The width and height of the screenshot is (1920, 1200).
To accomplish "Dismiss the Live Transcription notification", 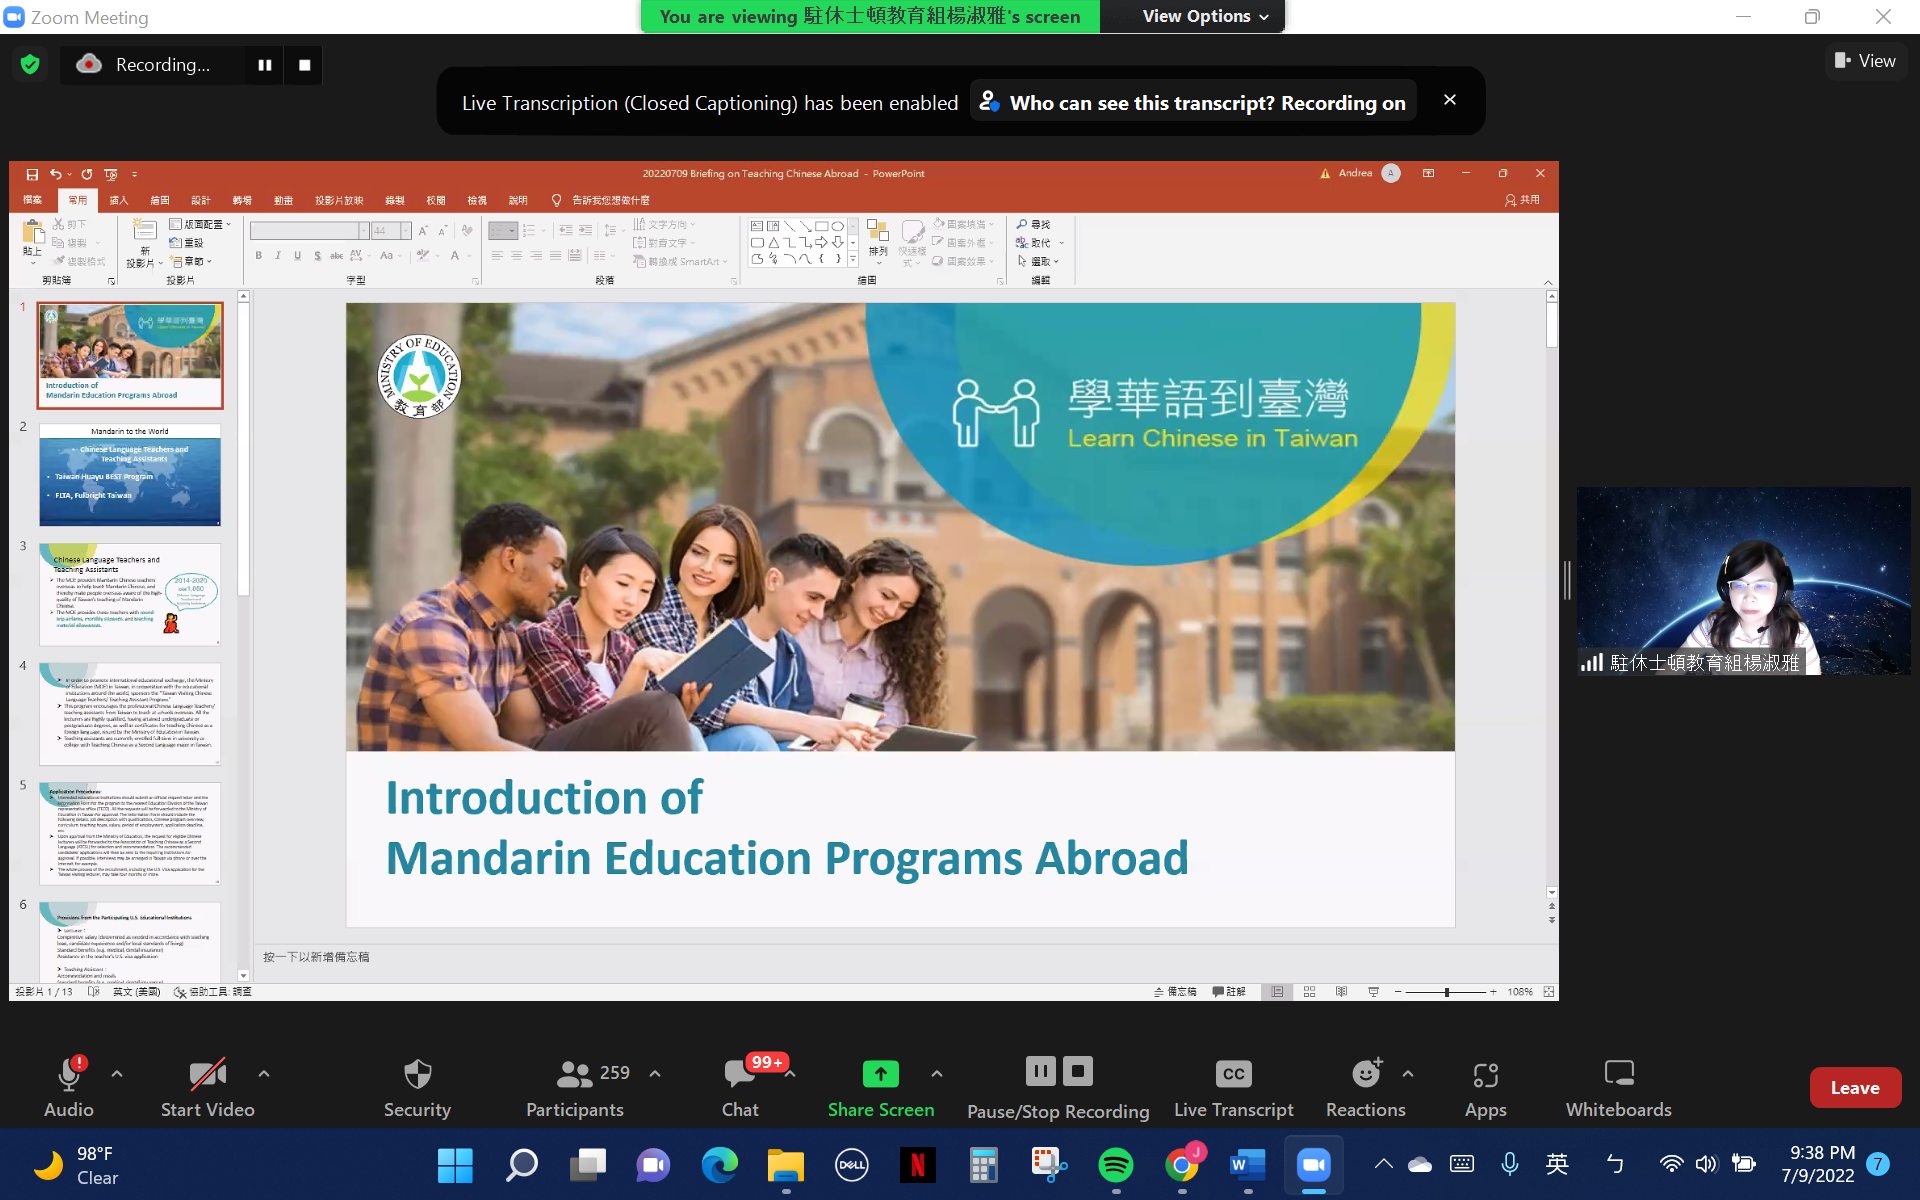I will 1450,100.
